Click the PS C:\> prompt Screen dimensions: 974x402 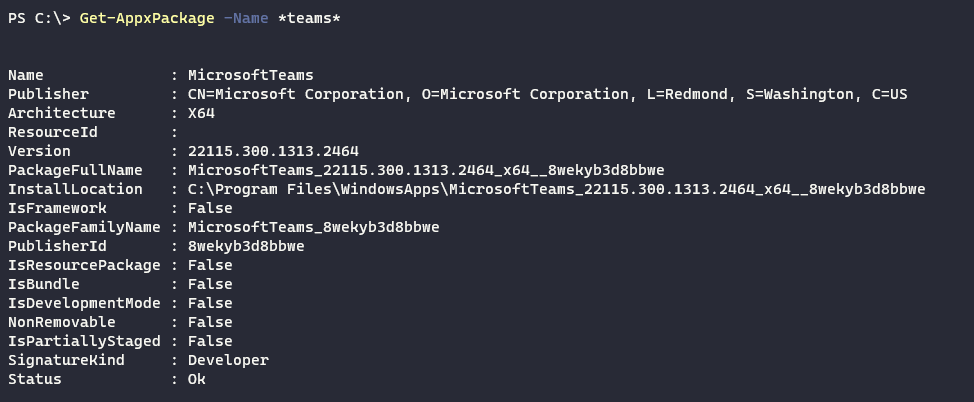point(39,19)
